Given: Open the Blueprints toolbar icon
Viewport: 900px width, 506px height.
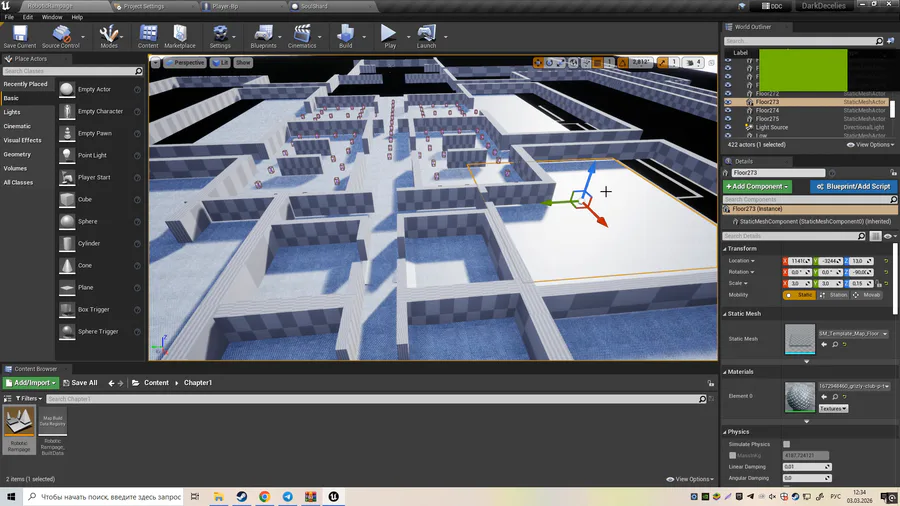Looking at the screenshot, I should pos(263,37).
